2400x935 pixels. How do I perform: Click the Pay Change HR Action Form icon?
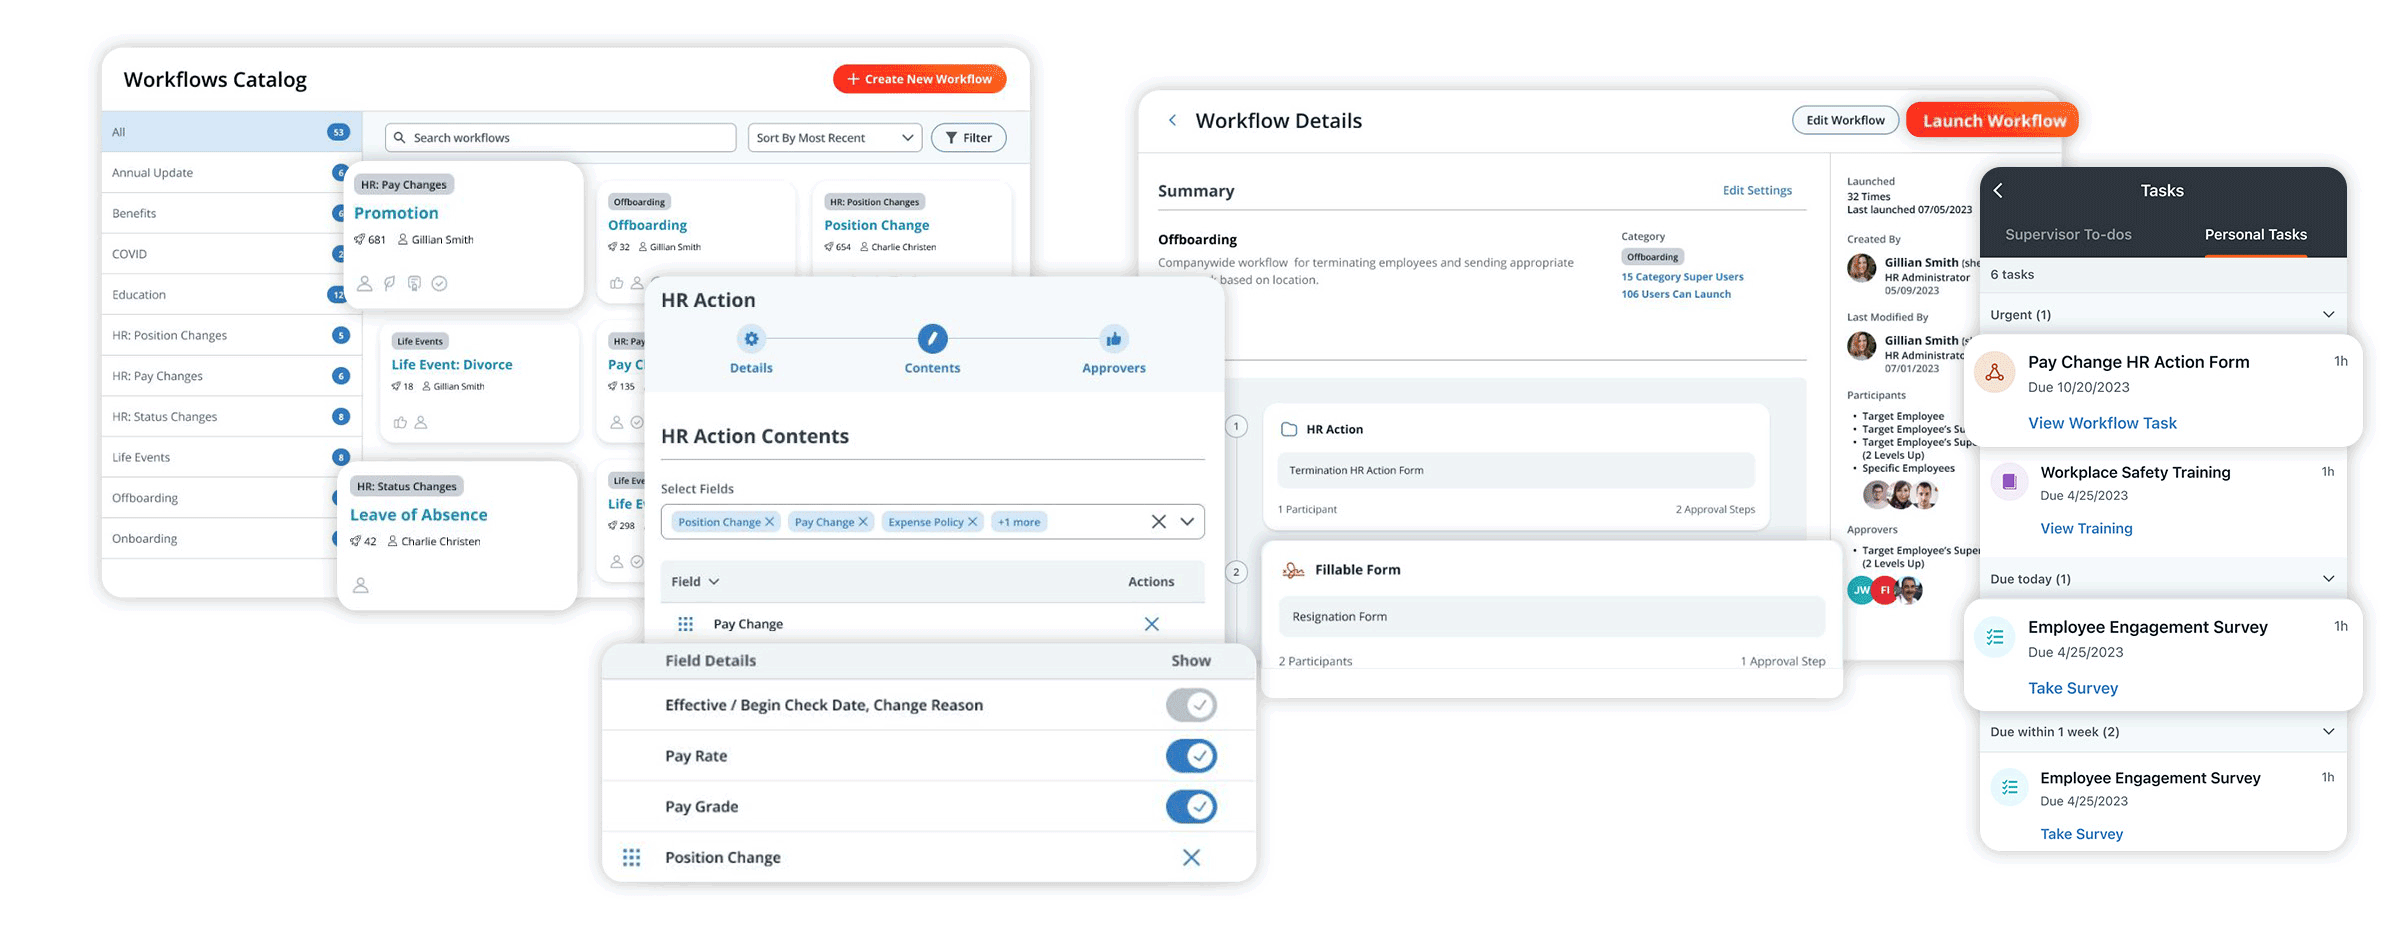tap(1995, 373)
